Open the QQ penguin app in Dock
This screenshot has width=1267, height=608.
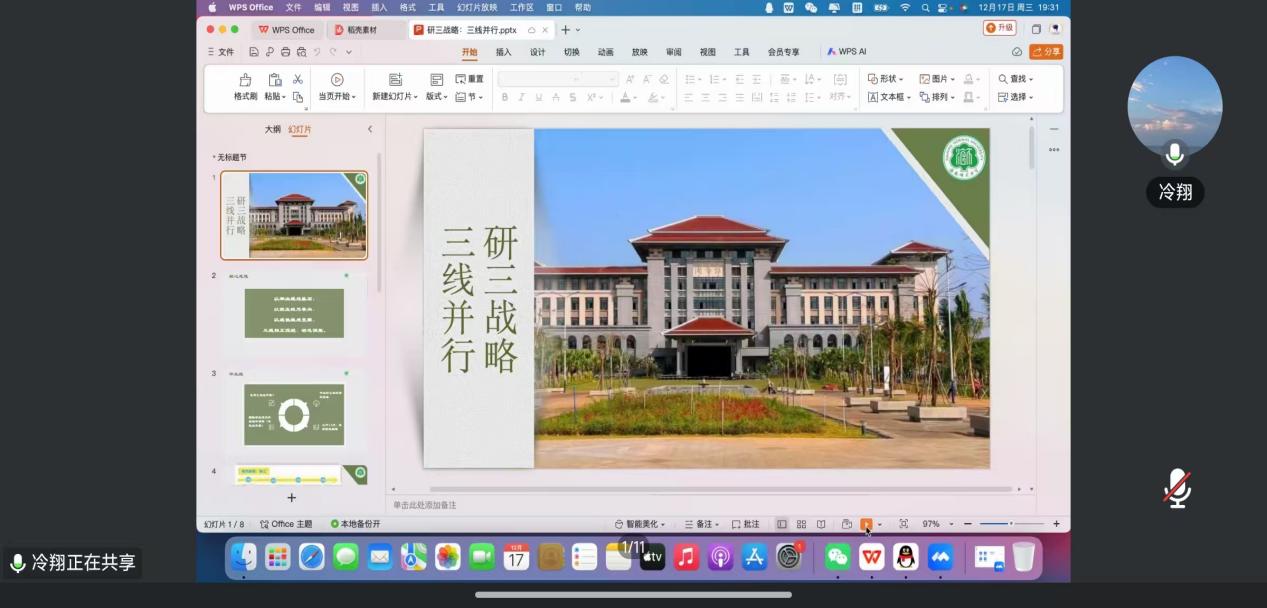pos(906,557)
